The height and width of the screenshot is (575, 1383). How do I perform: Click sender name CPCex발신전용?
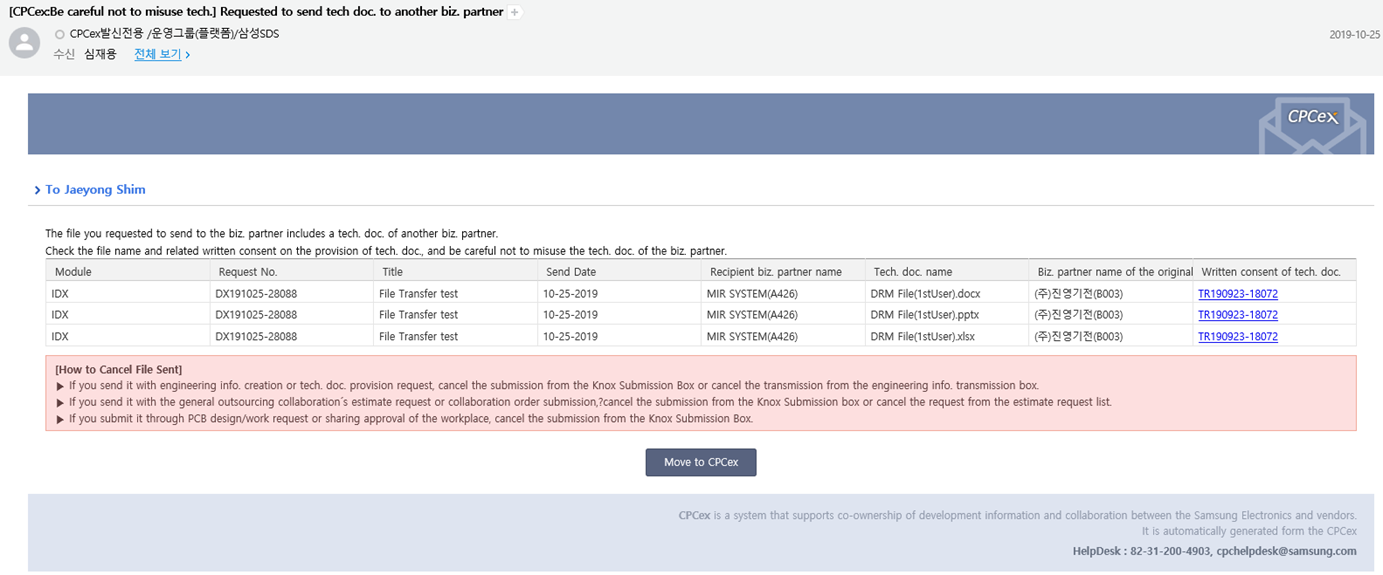click(107, 34)
